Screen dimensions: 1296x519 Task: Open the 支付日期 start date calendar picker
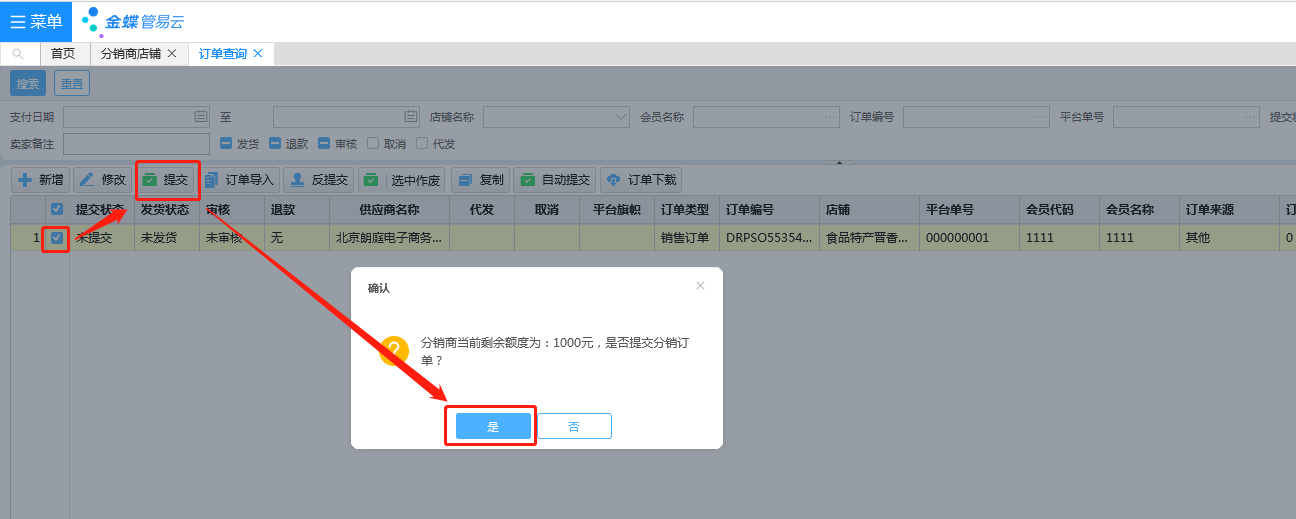pos(200,117)
